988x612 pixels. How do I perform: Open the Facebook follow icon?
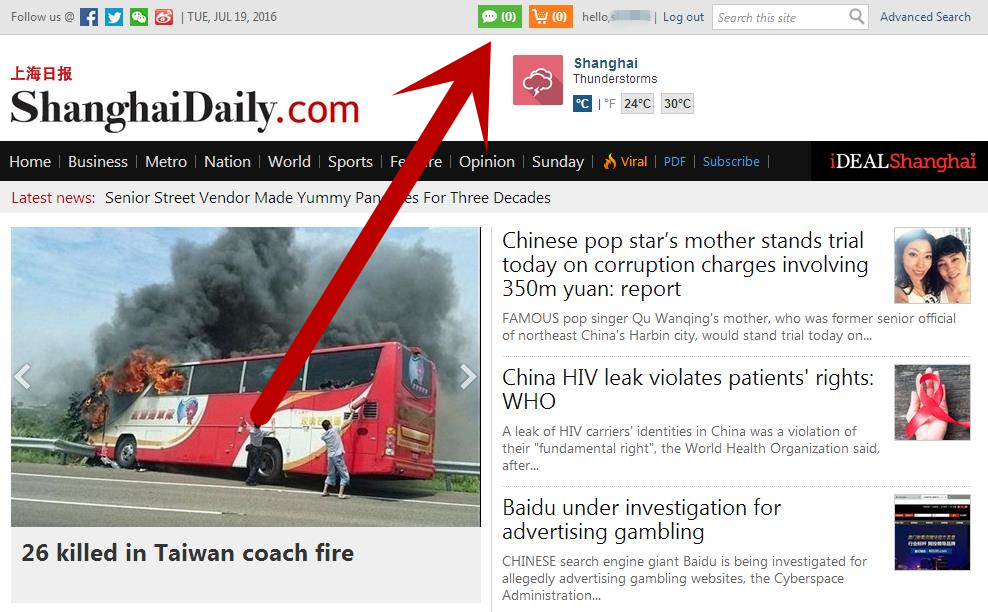89,17
